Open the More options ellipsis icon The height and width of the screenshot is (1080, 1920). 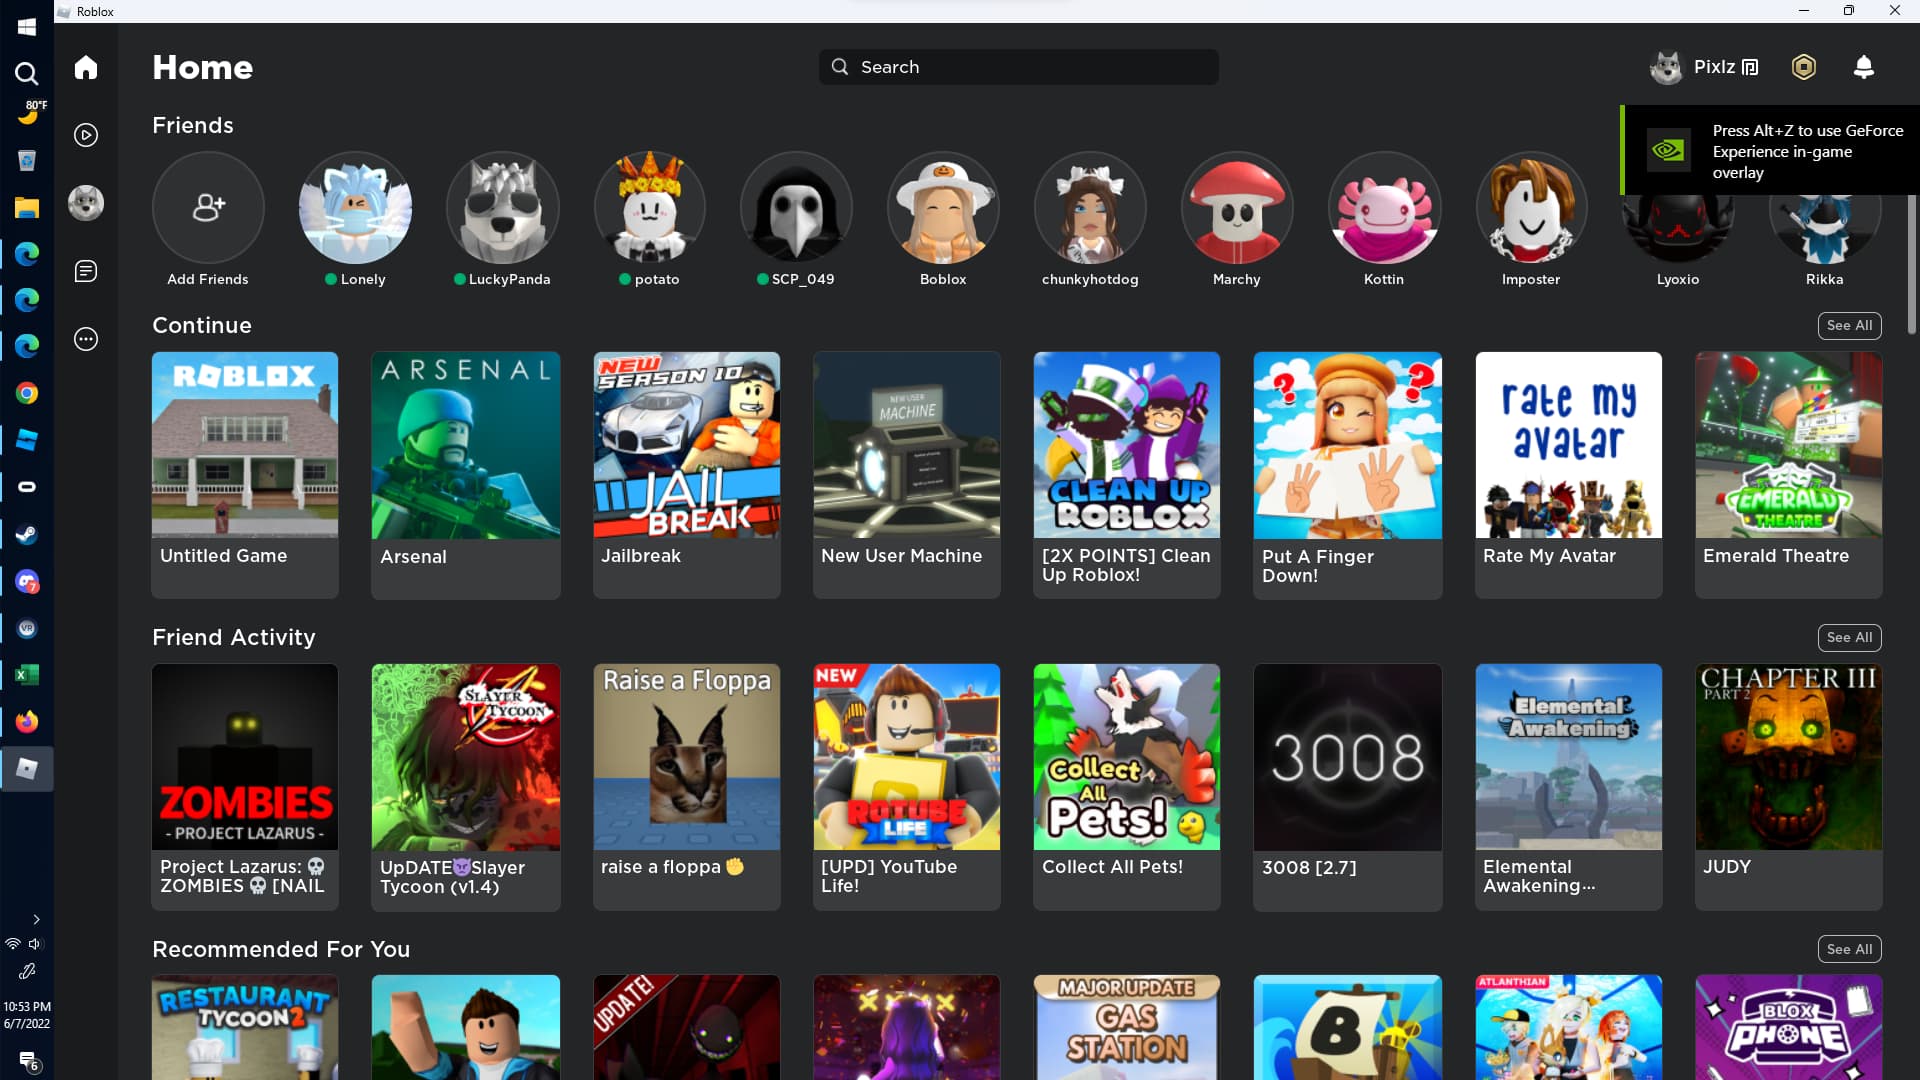click(86, 339)
